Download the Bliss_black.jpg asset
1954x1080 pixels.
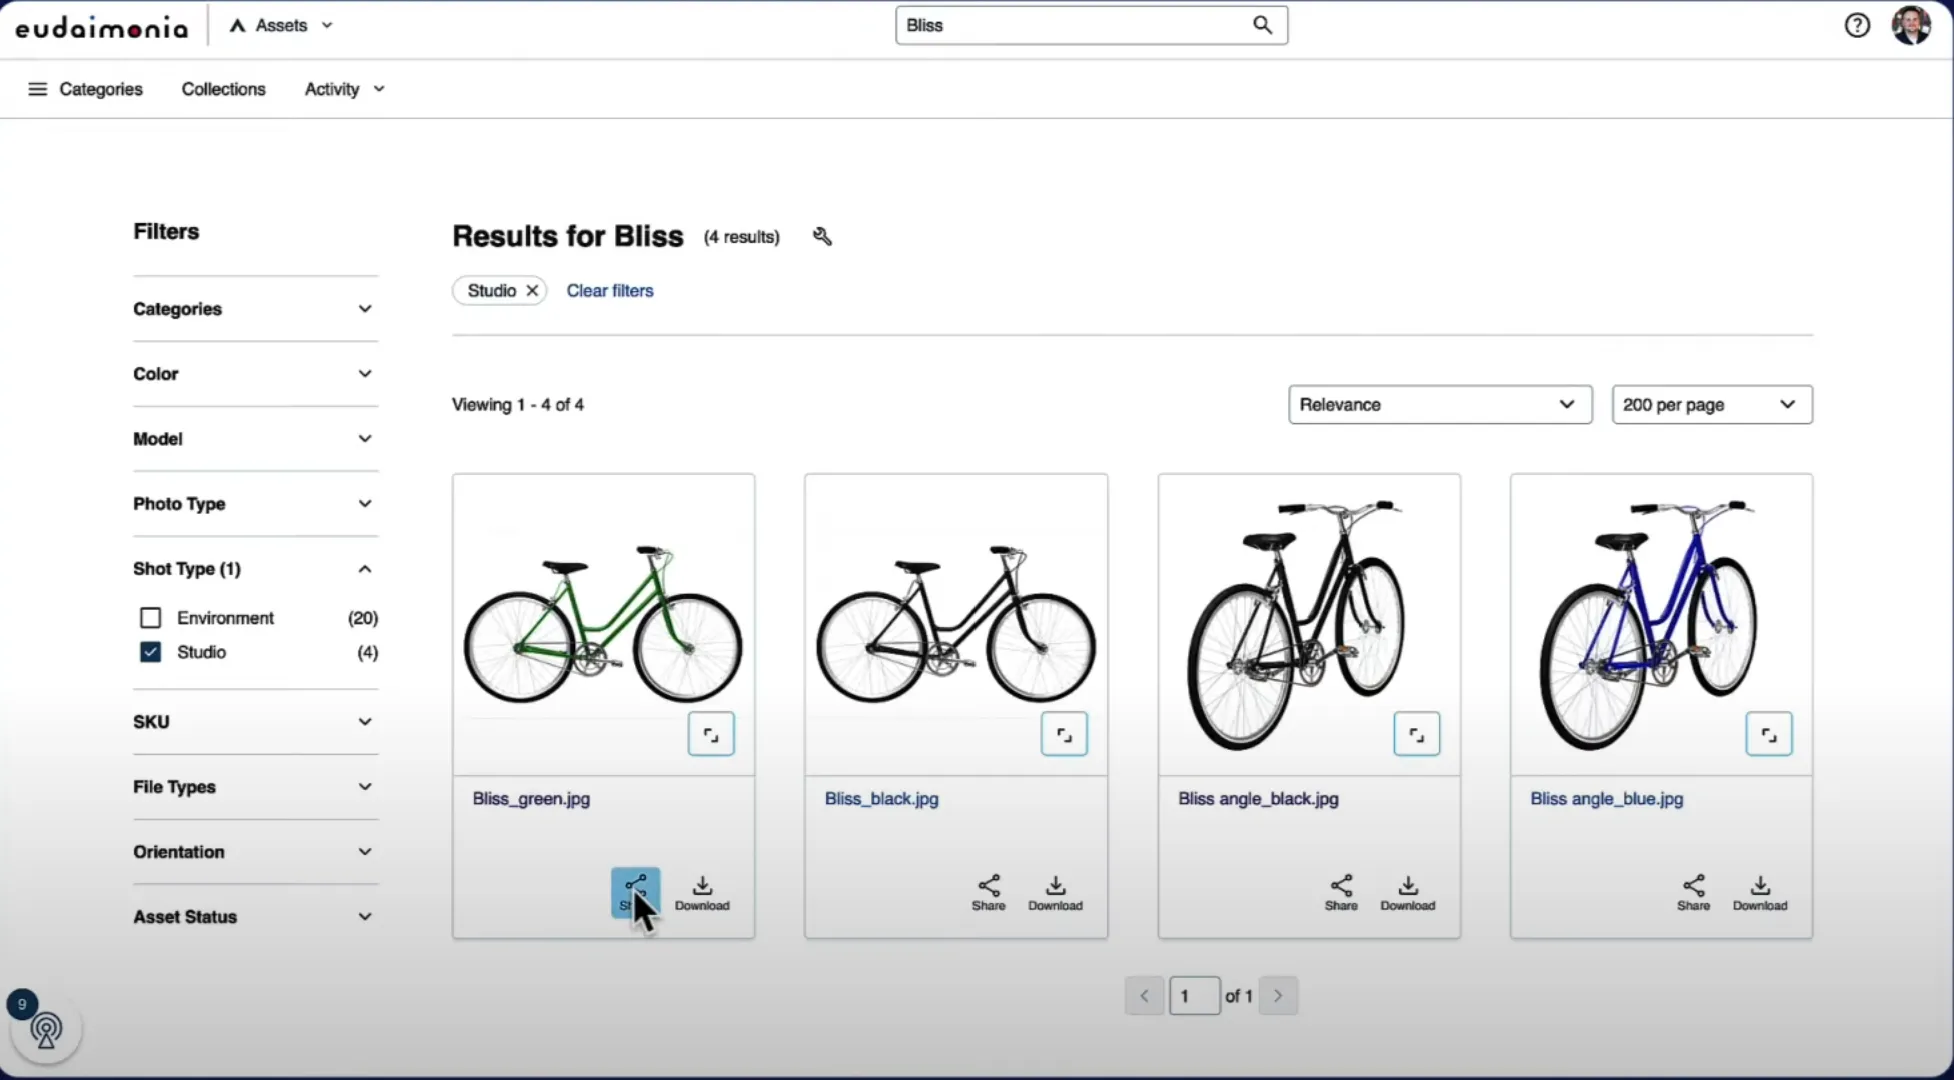(x=1055, y=893)
